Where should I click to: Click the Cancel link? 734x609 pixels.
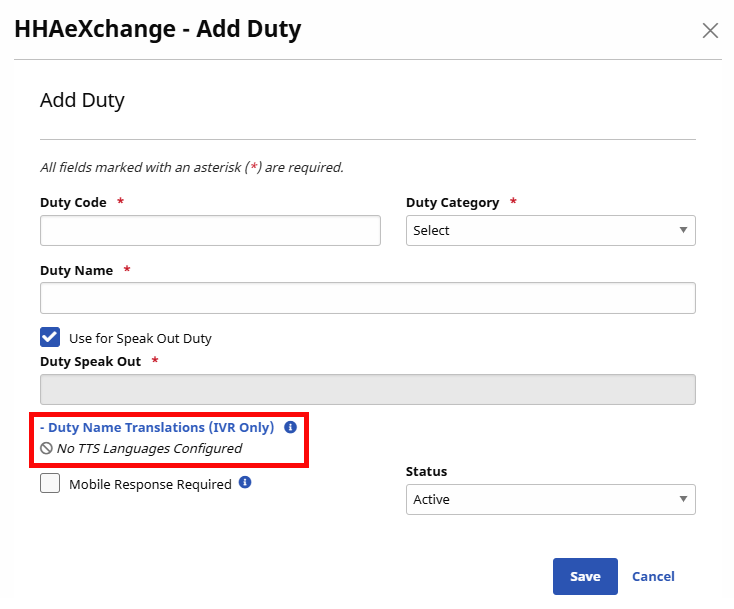tap(653, 576)
